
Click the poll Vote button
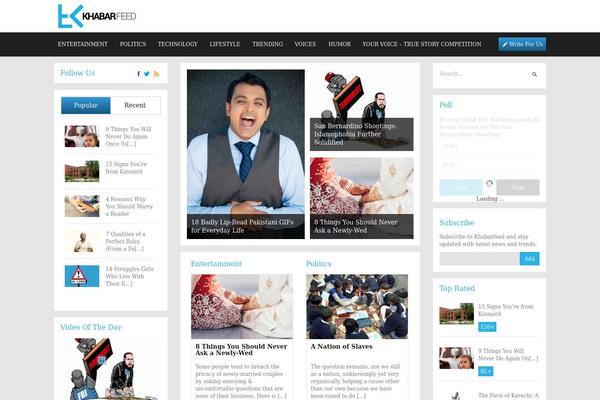(461, 187)
